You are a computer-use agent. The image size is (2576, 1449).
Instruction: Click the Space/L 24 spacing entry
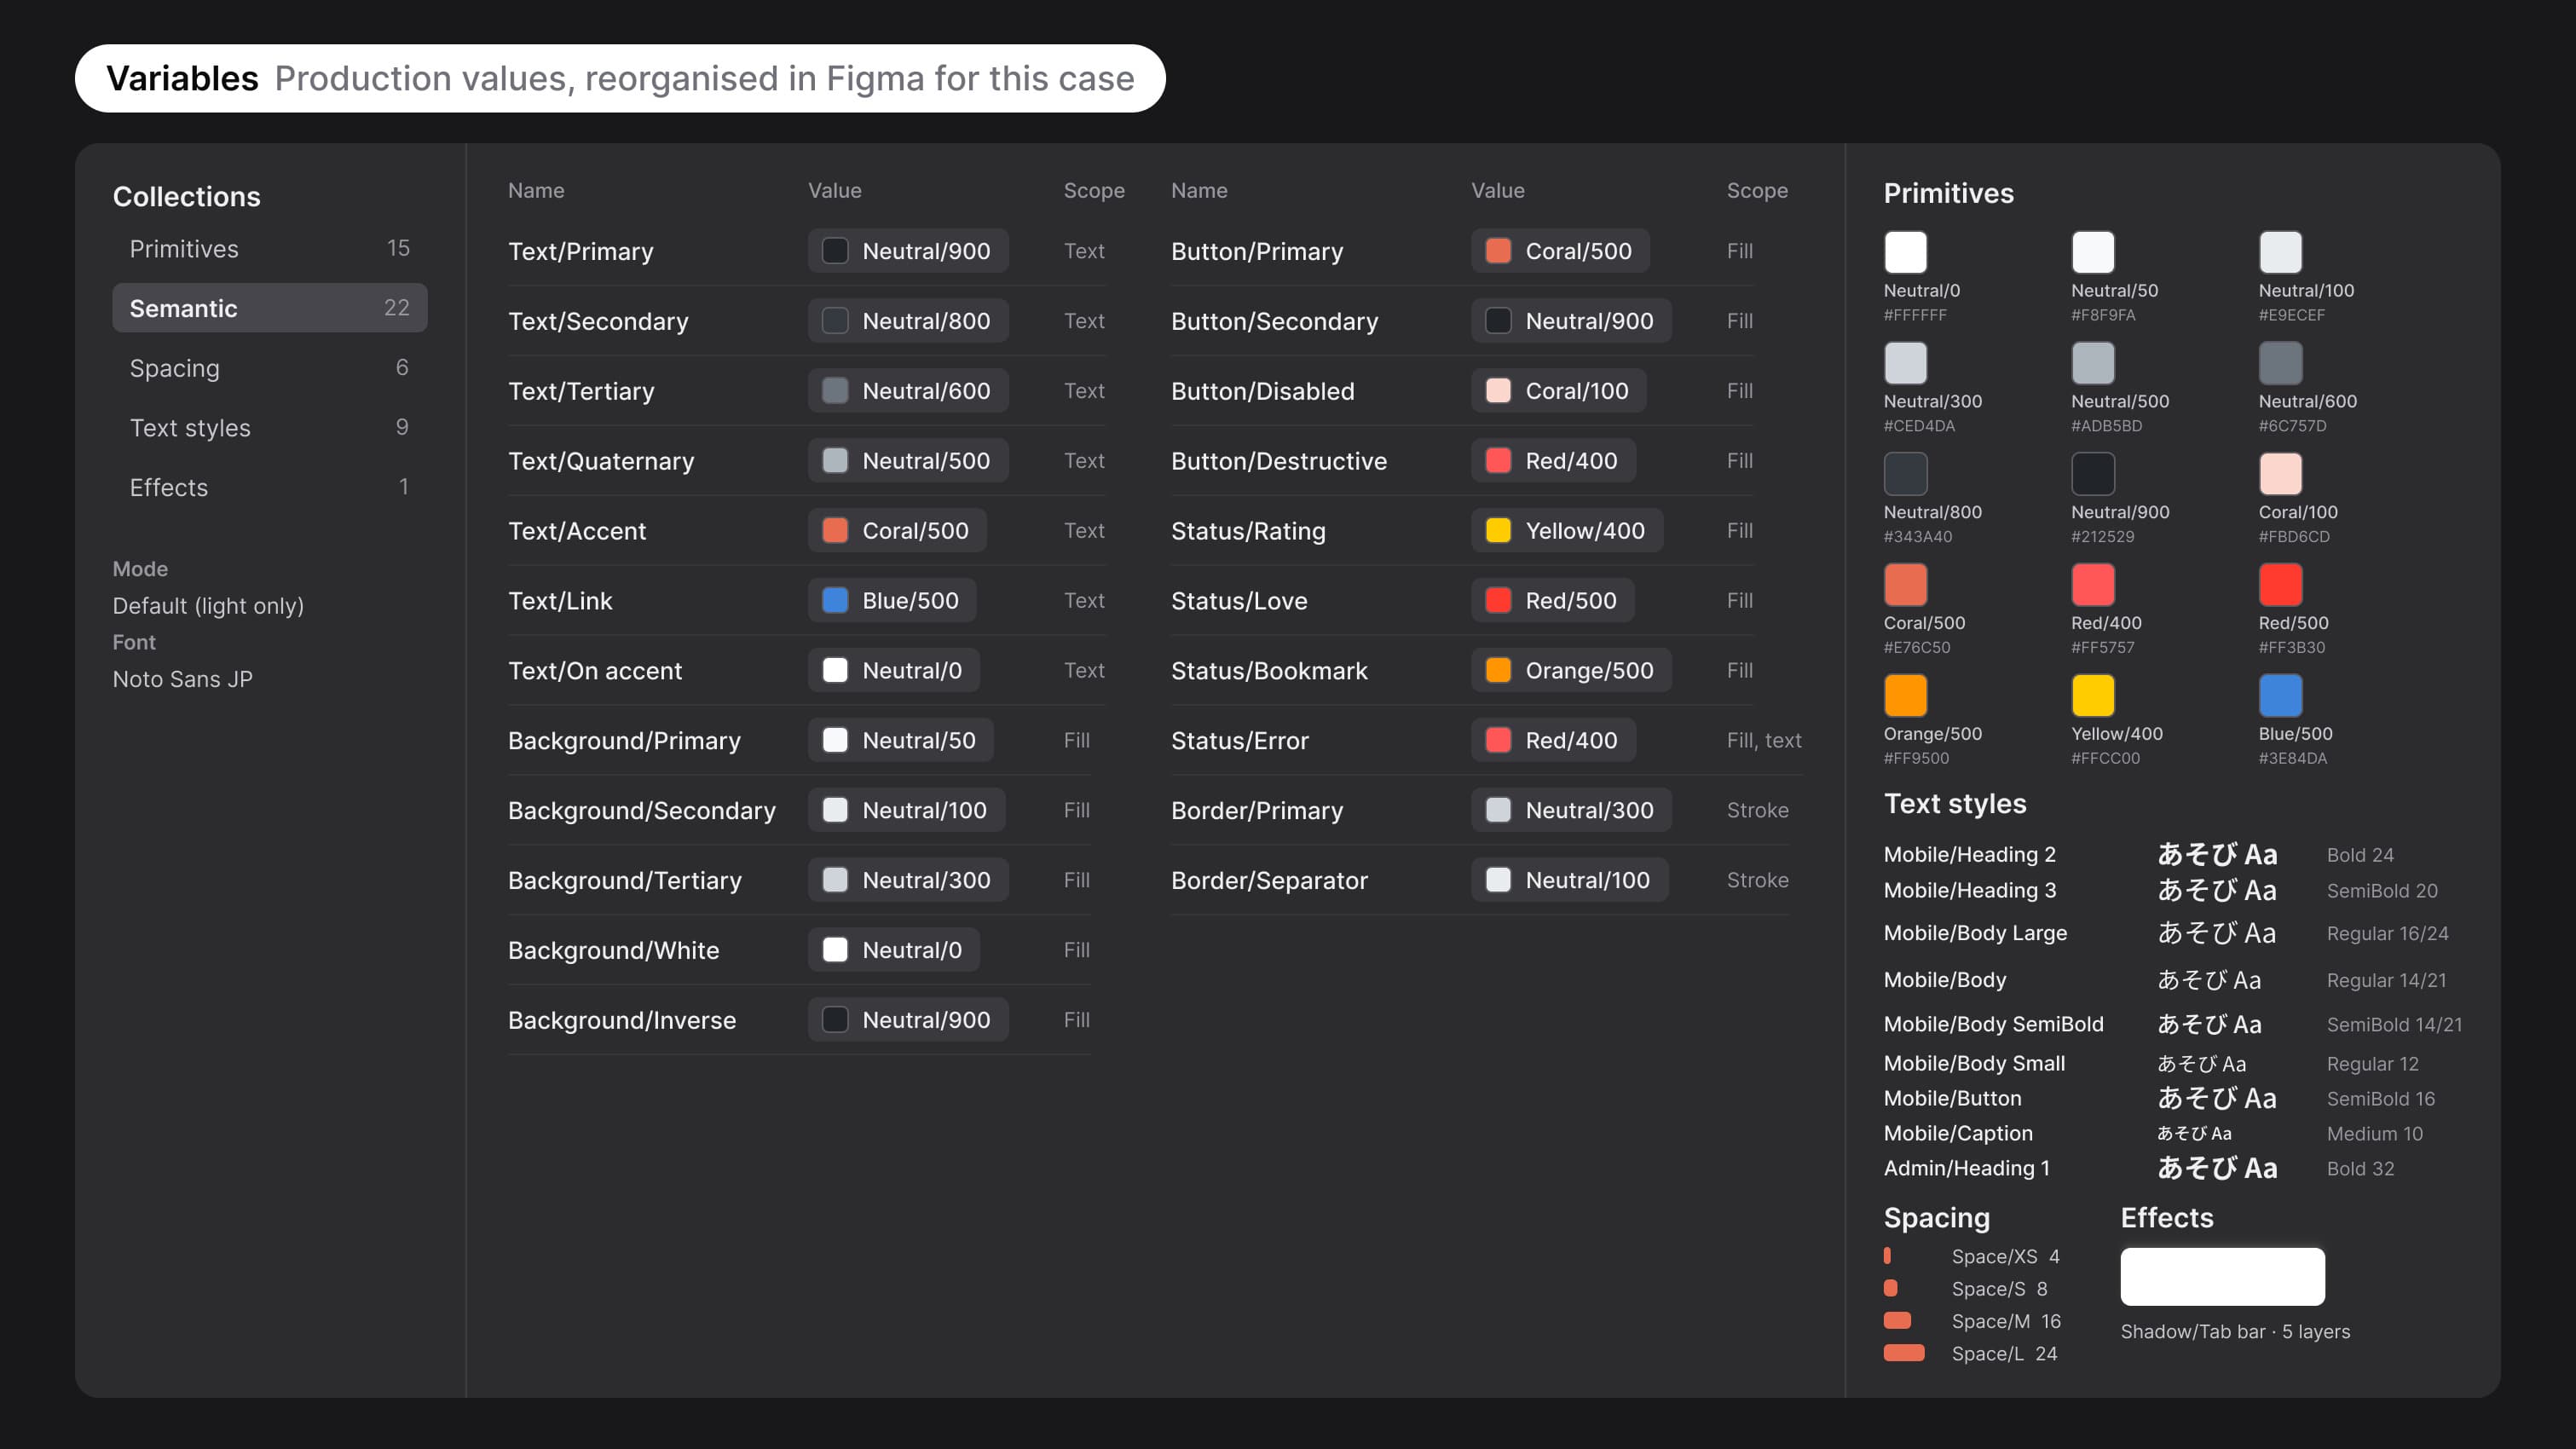(x=1971, y=1353)
